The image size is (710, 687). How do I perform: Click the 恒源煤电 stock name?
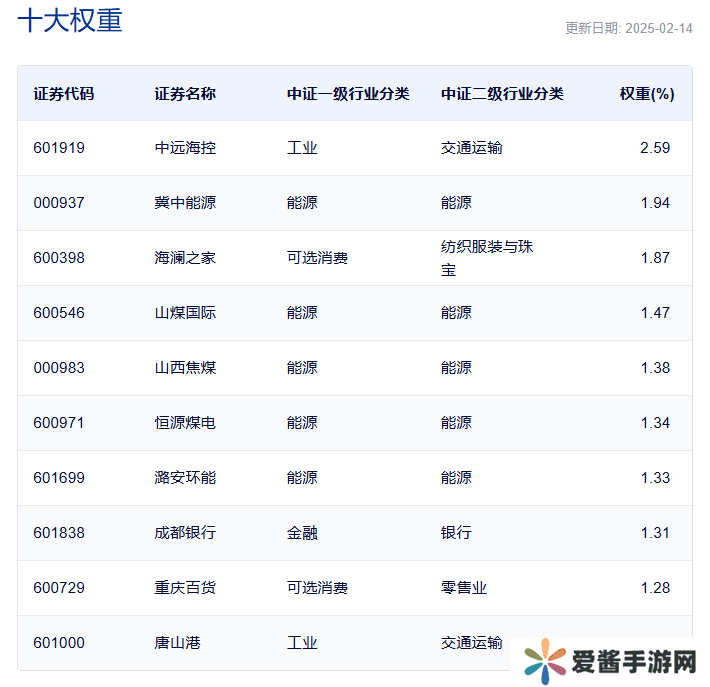pos(185,423)
